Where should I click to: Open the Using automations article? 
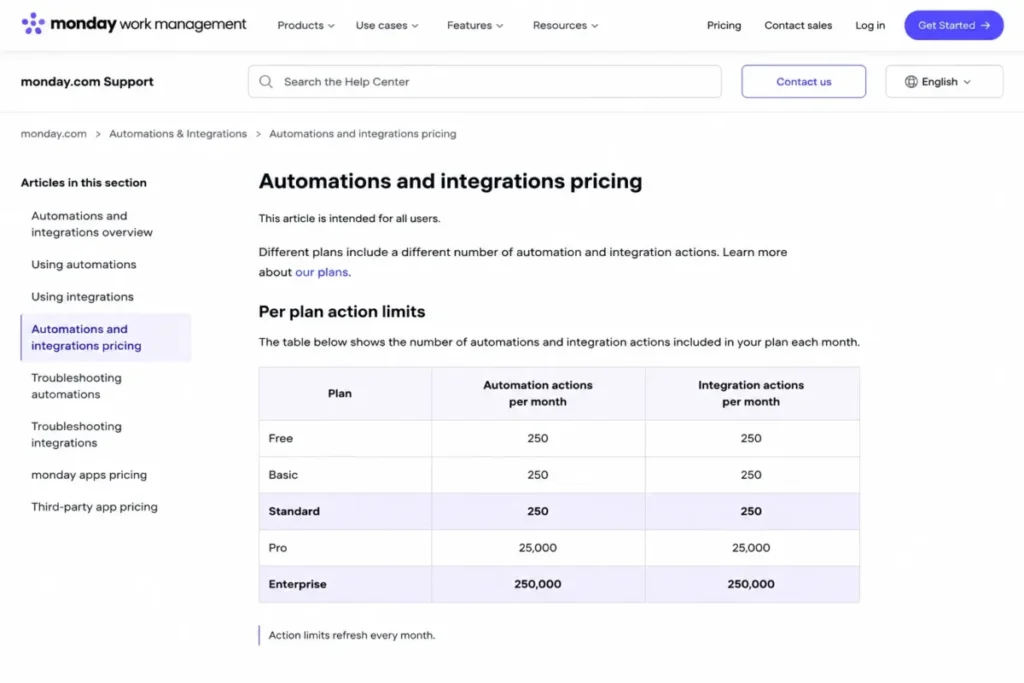(x=84, y=264)
